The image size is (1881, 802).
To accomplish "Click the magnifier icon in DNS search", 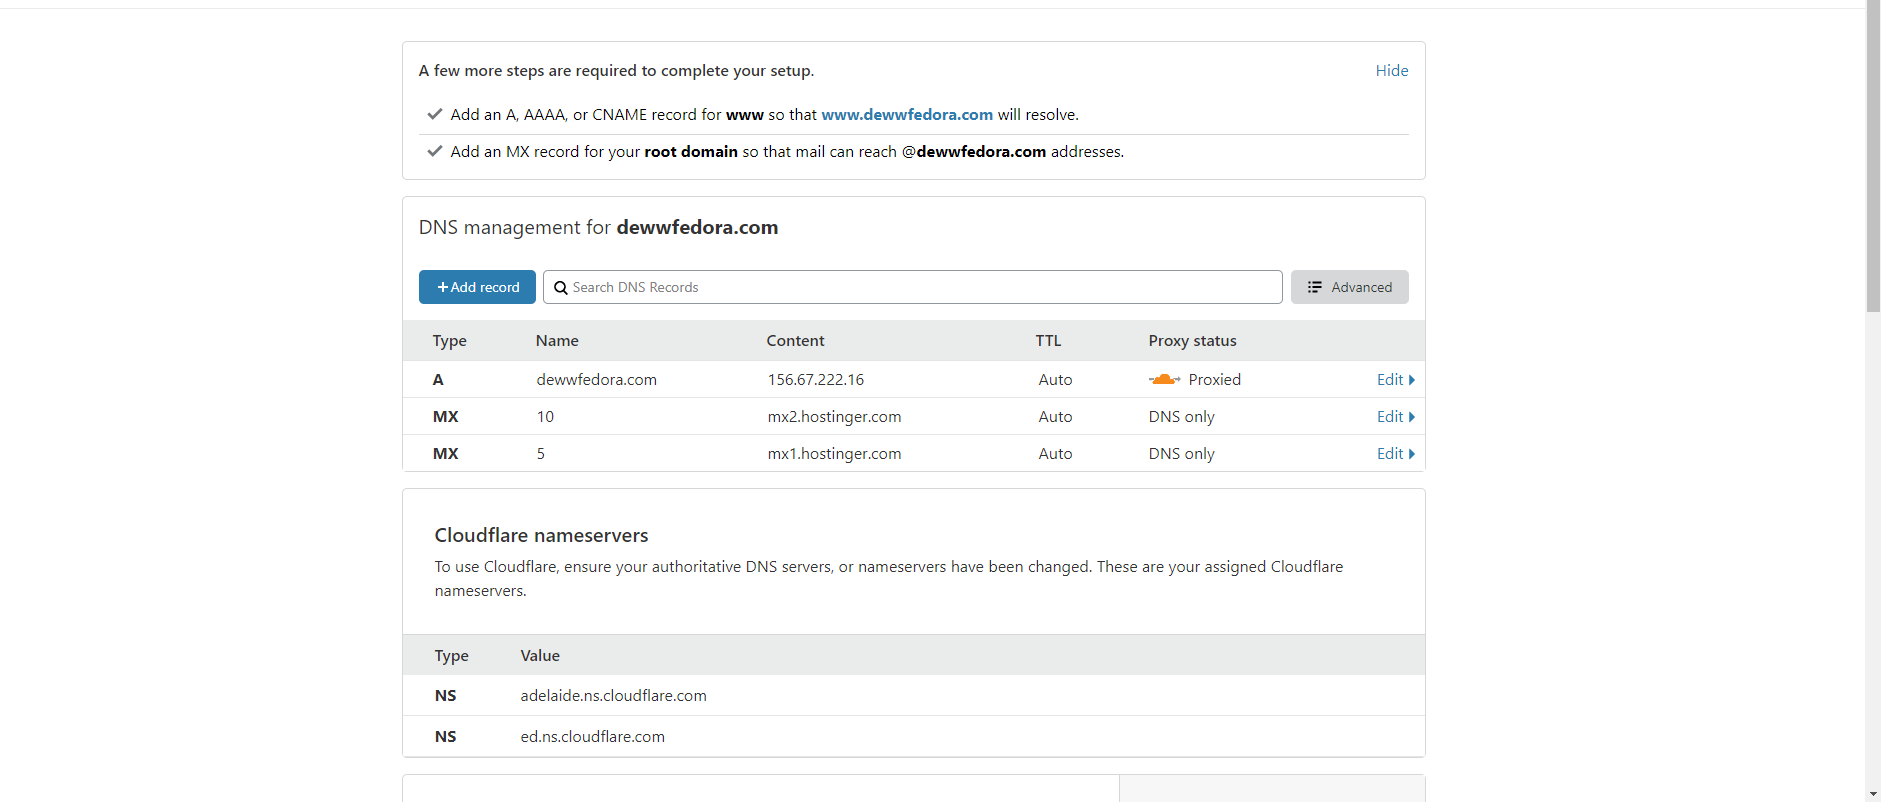I will click(561, 288).
